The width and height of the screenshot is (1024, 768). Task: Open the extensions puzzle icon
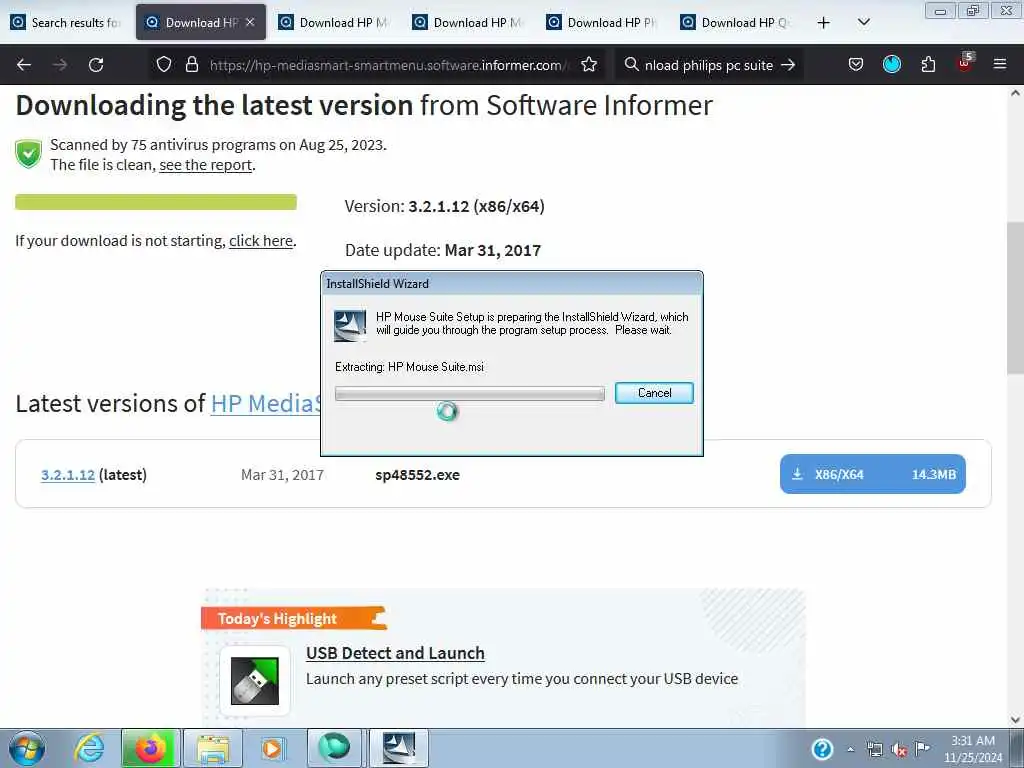coord(928,65)
